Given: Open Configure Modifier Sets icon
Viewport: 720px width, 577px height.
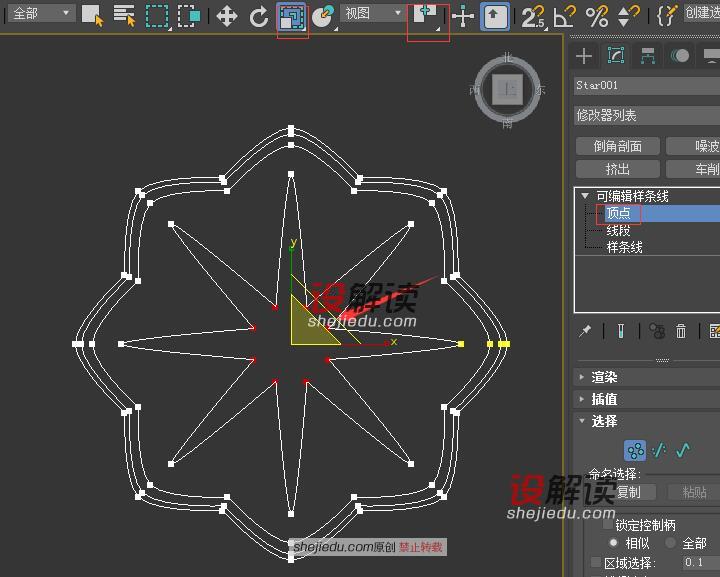Looking at the screenshot, I should pos(714,331).
